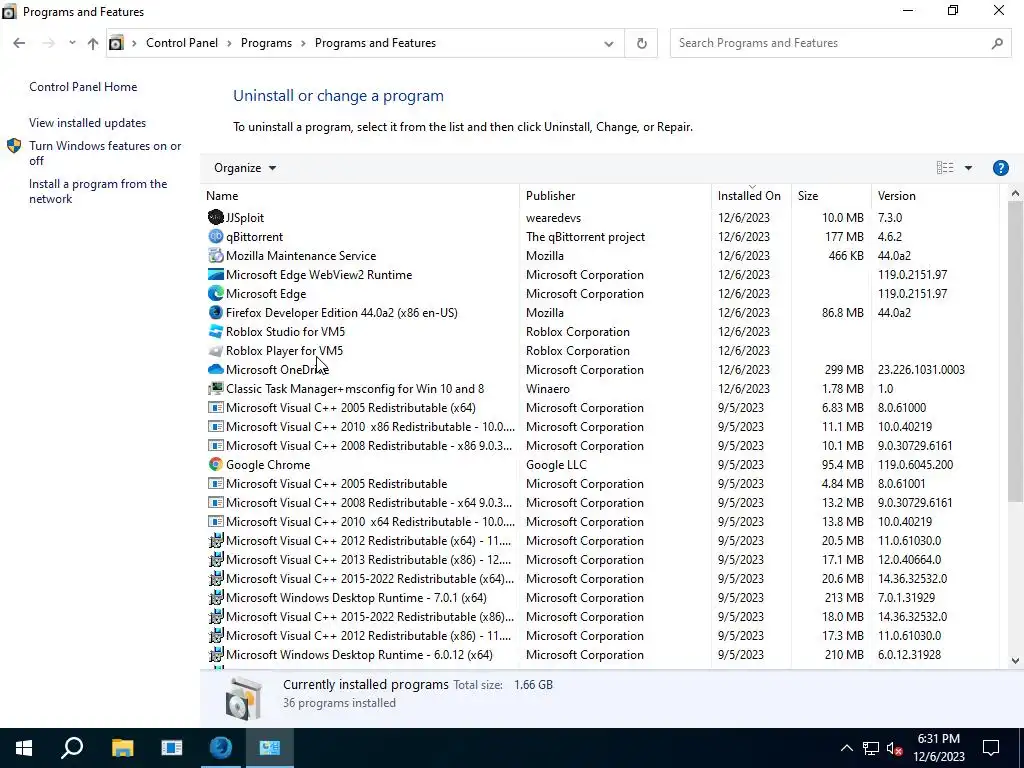The width and height of the screenshot is (1024, 768).
Task: Click Control Panel in the breadcrumb
Action: [182, 43]
